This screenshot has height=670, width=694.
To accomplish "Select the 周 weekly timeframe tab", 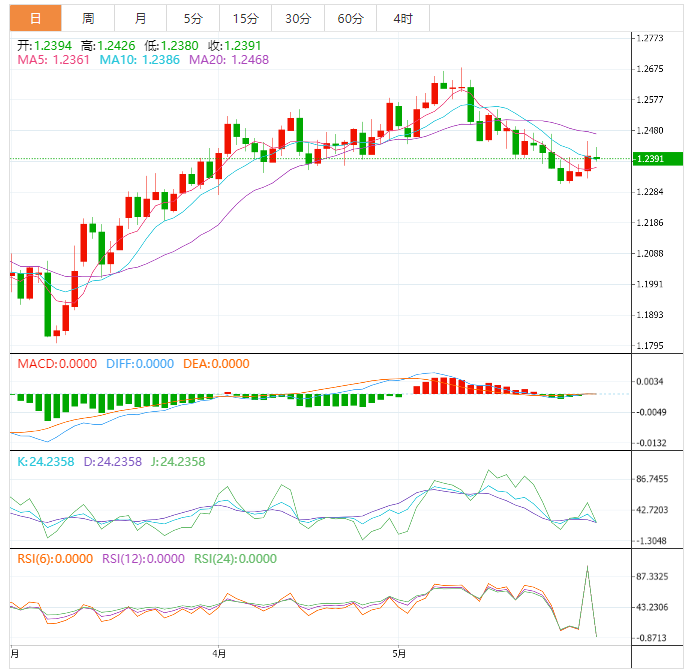I will coord(88,18).
